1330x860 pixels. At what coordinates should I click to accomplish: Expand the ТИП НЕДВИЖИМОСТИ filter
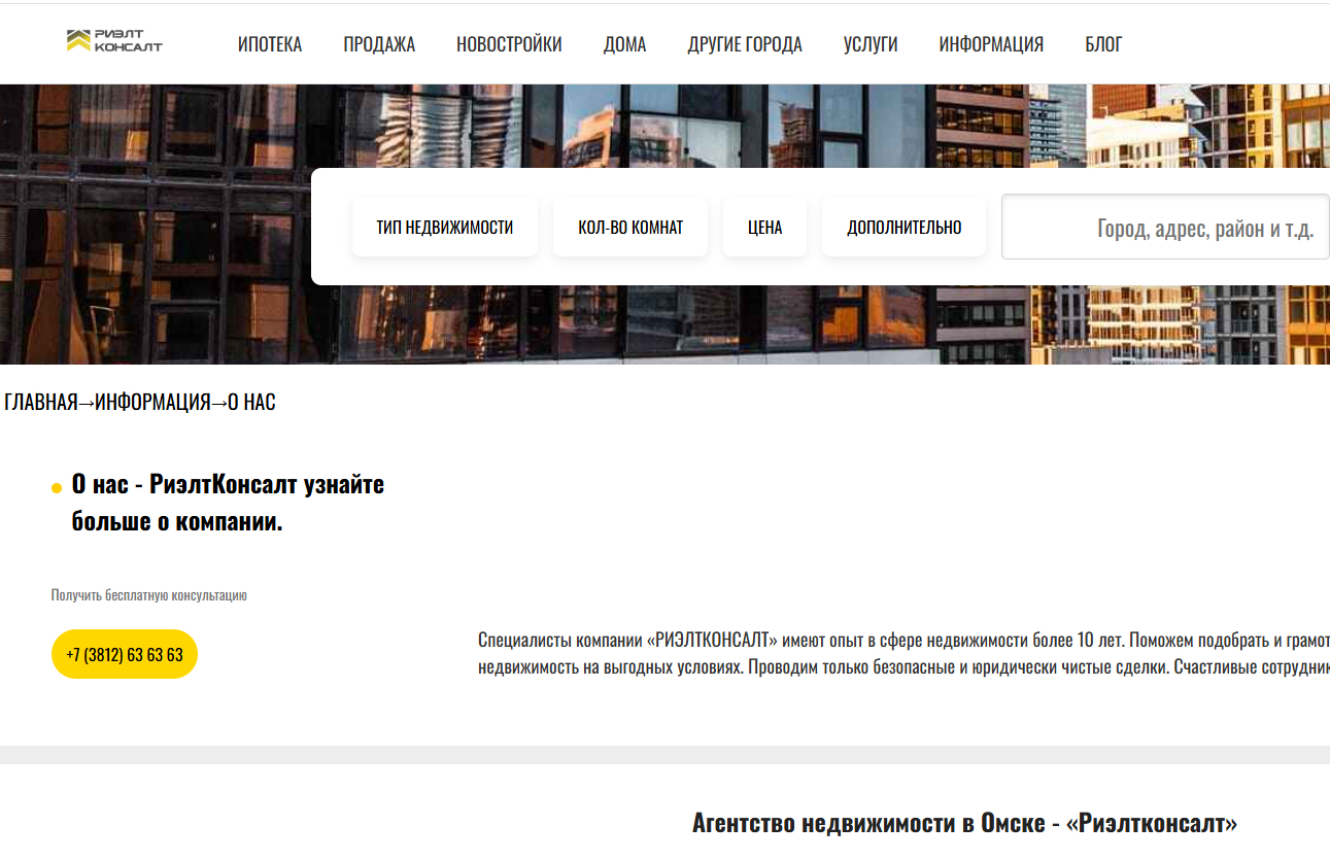444,227
